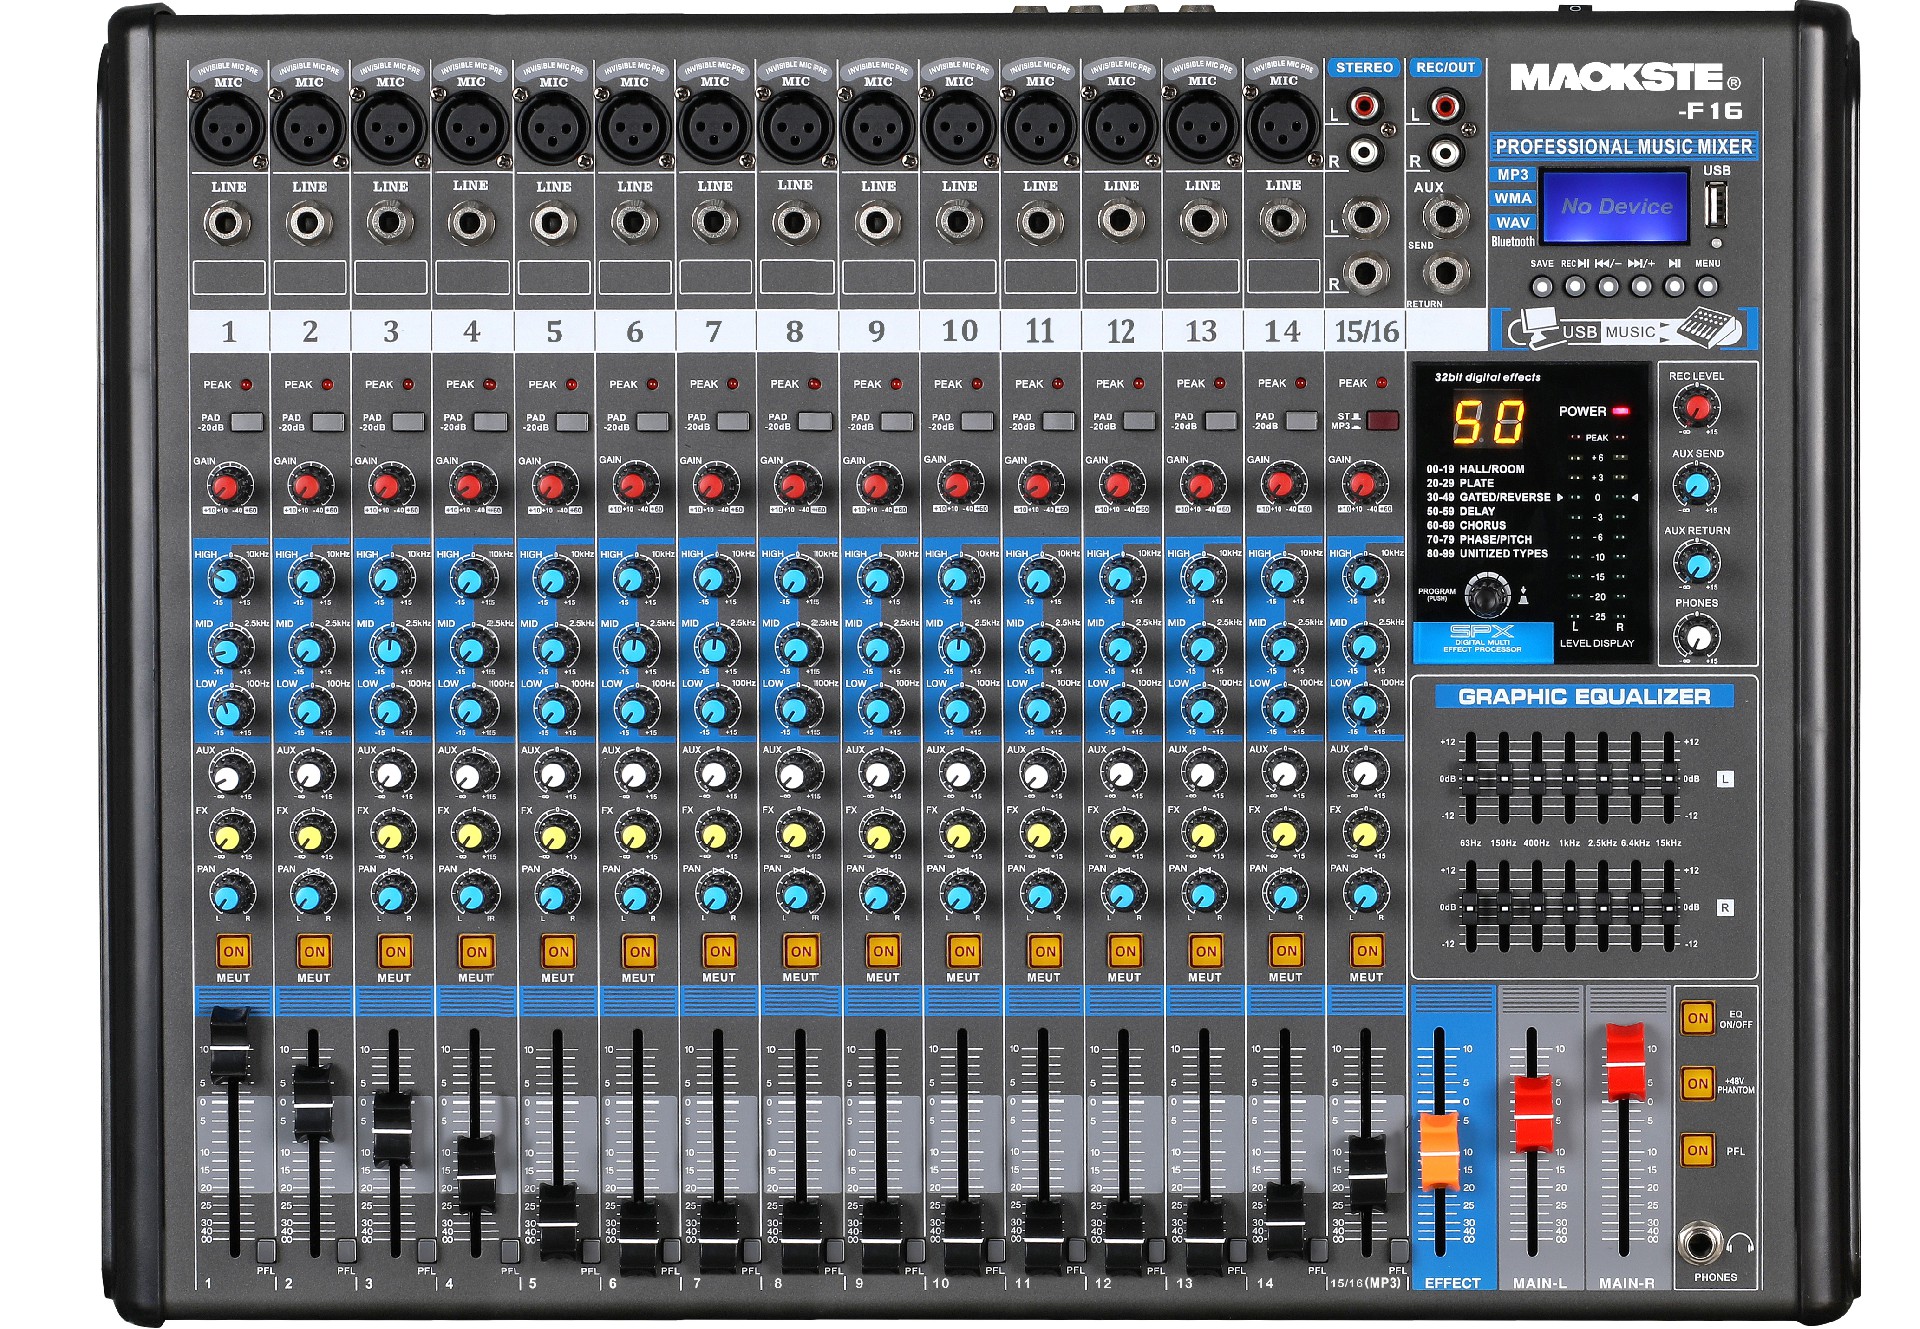
Task: Toggle the ST/MP3 switch on channel 15/16
Action: 1382,421
